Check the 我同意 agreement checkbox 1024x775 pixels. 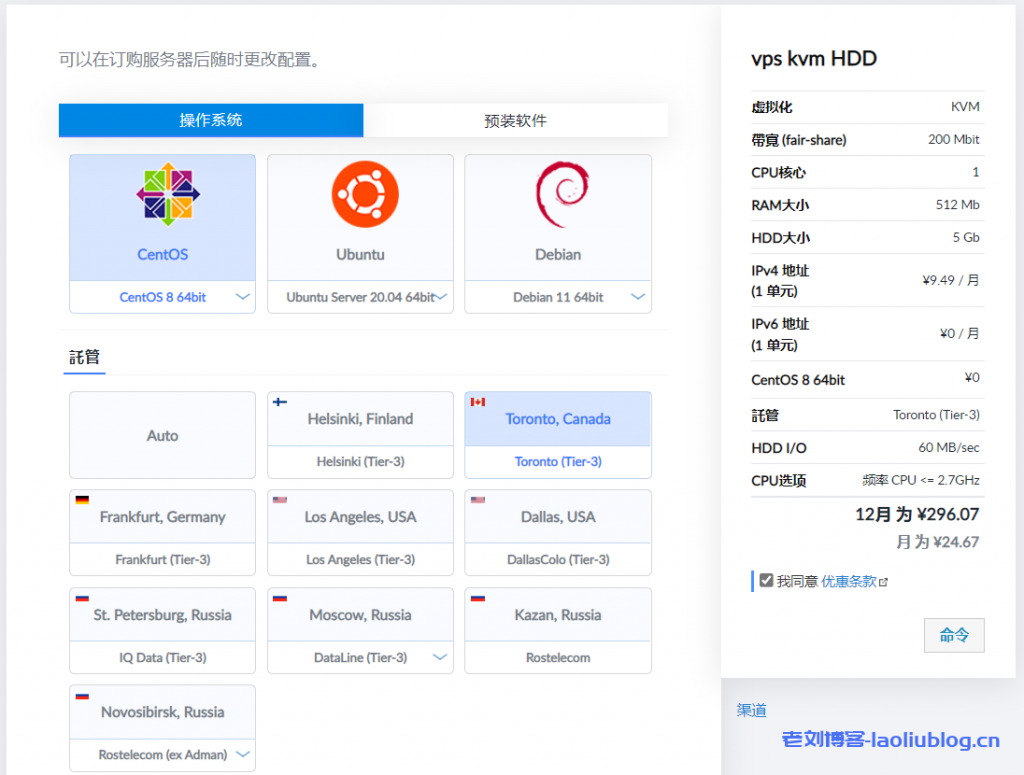766,578
